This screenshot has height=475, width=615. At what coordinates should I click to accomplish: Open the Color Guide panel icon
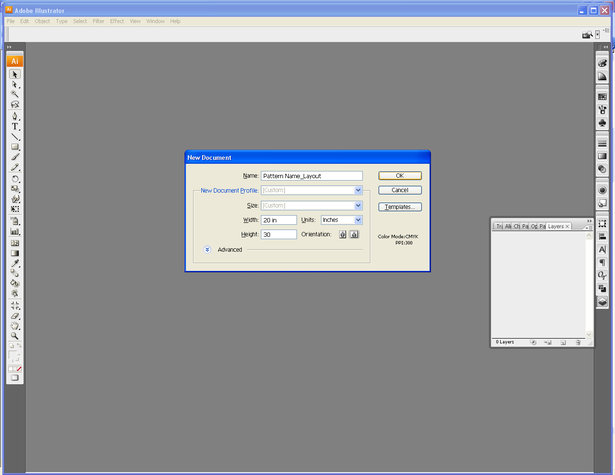(x=602, y=76)
